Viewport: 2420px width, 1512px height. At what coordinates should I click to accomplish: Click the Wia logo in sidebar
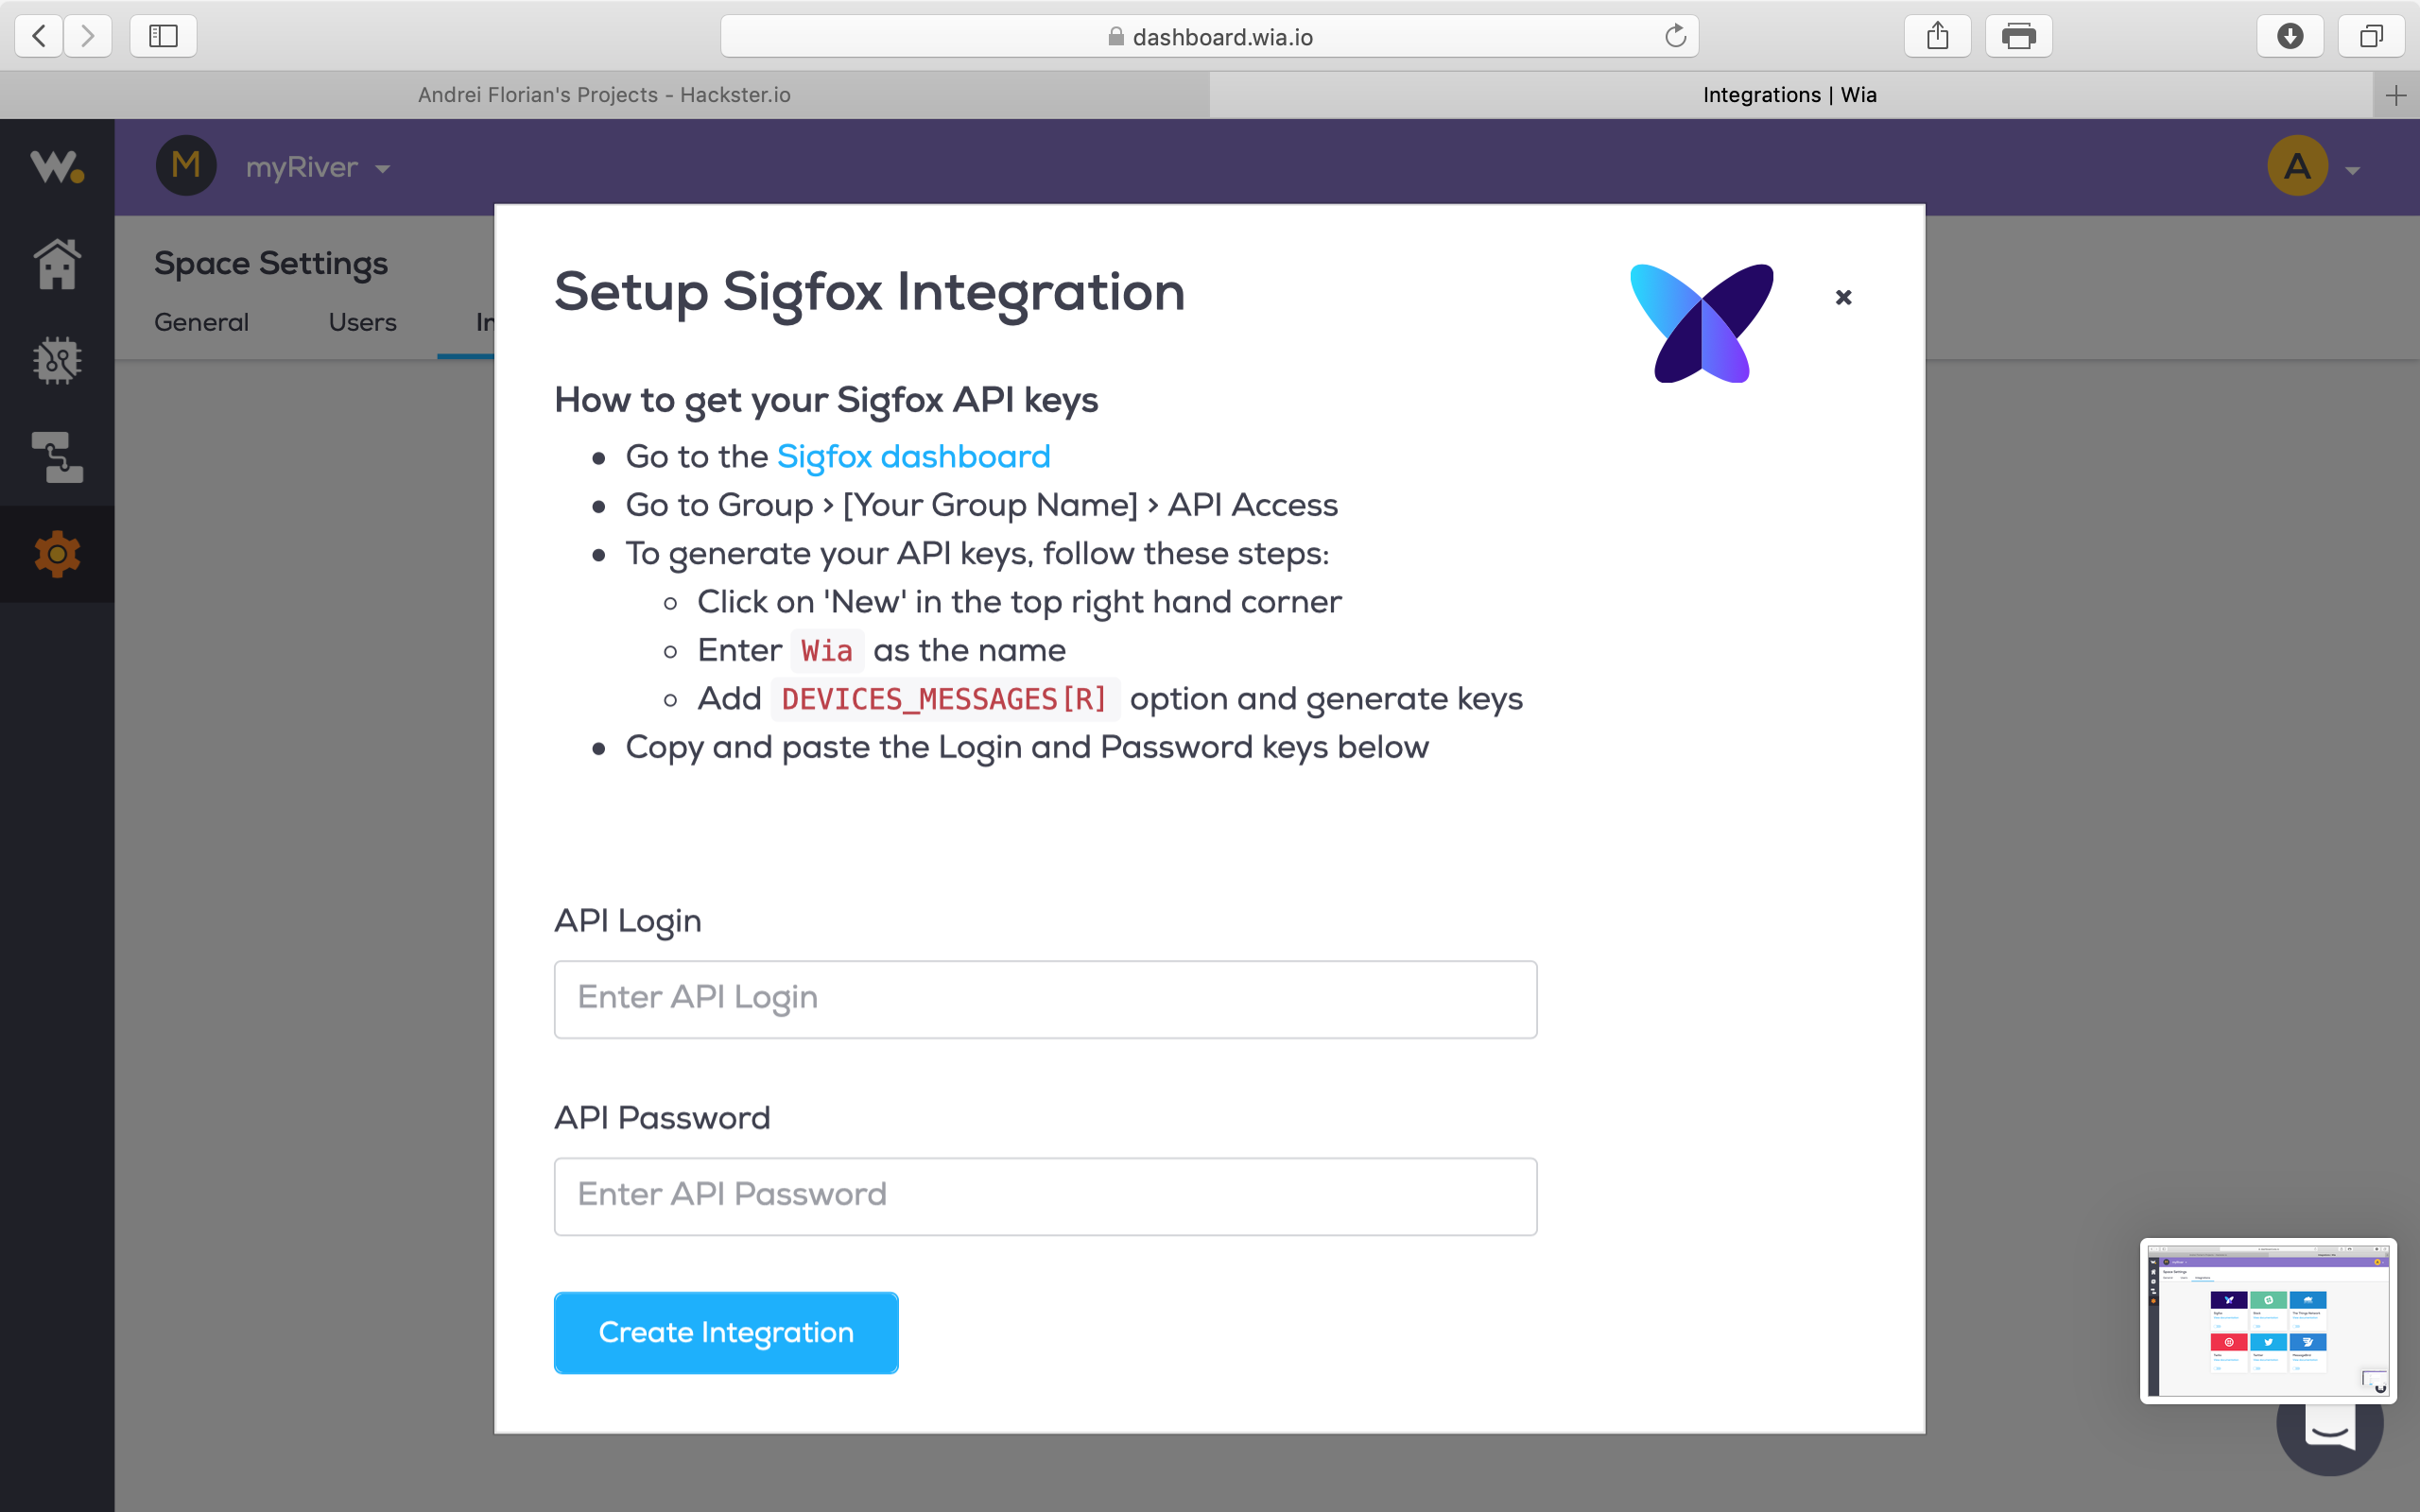point(57,166)
